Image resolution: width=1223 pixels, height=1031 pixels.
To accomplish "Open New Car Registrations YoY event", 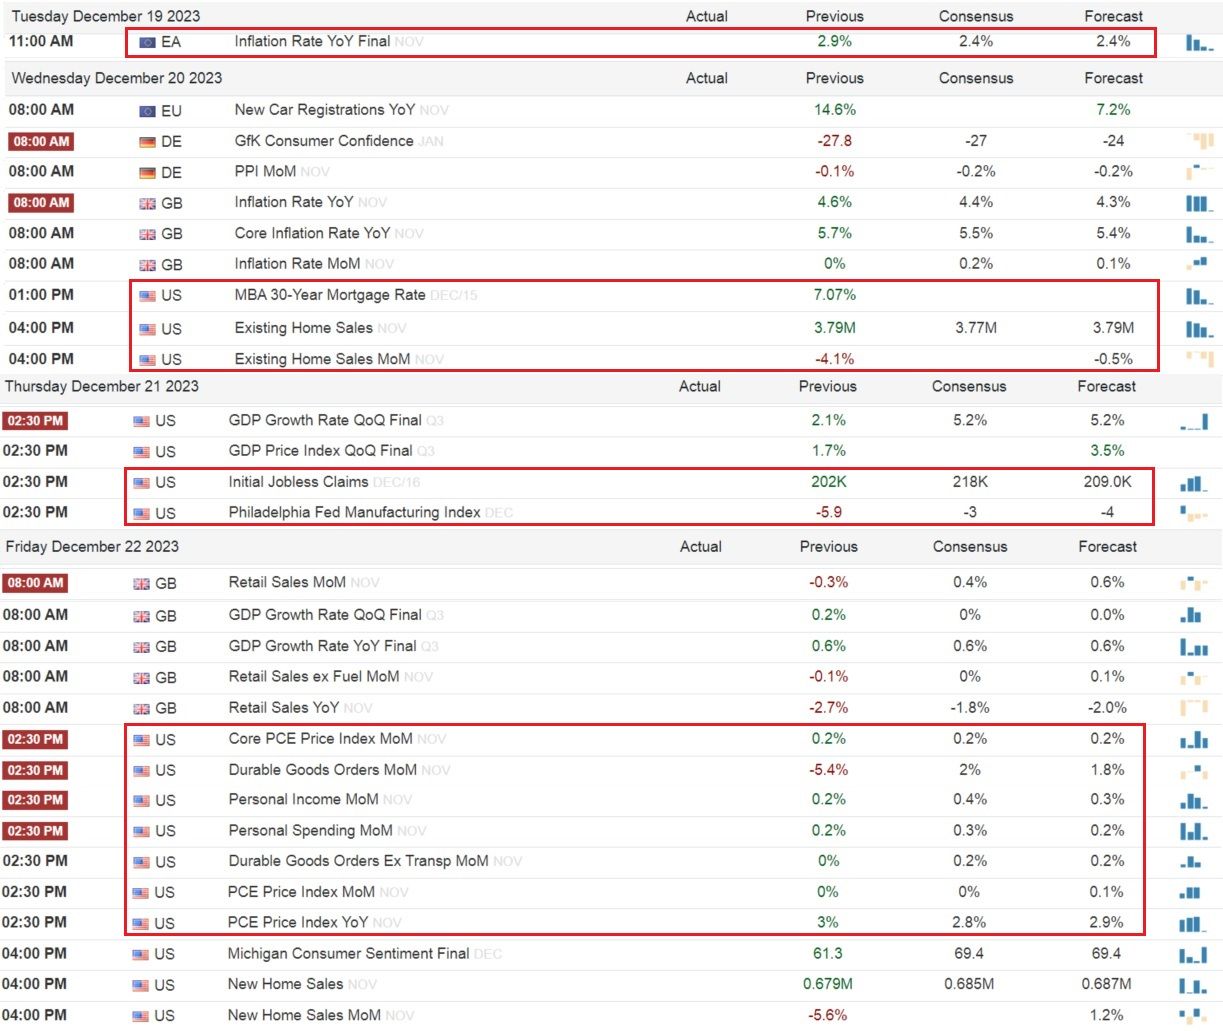I will click(x=325, y=109).
